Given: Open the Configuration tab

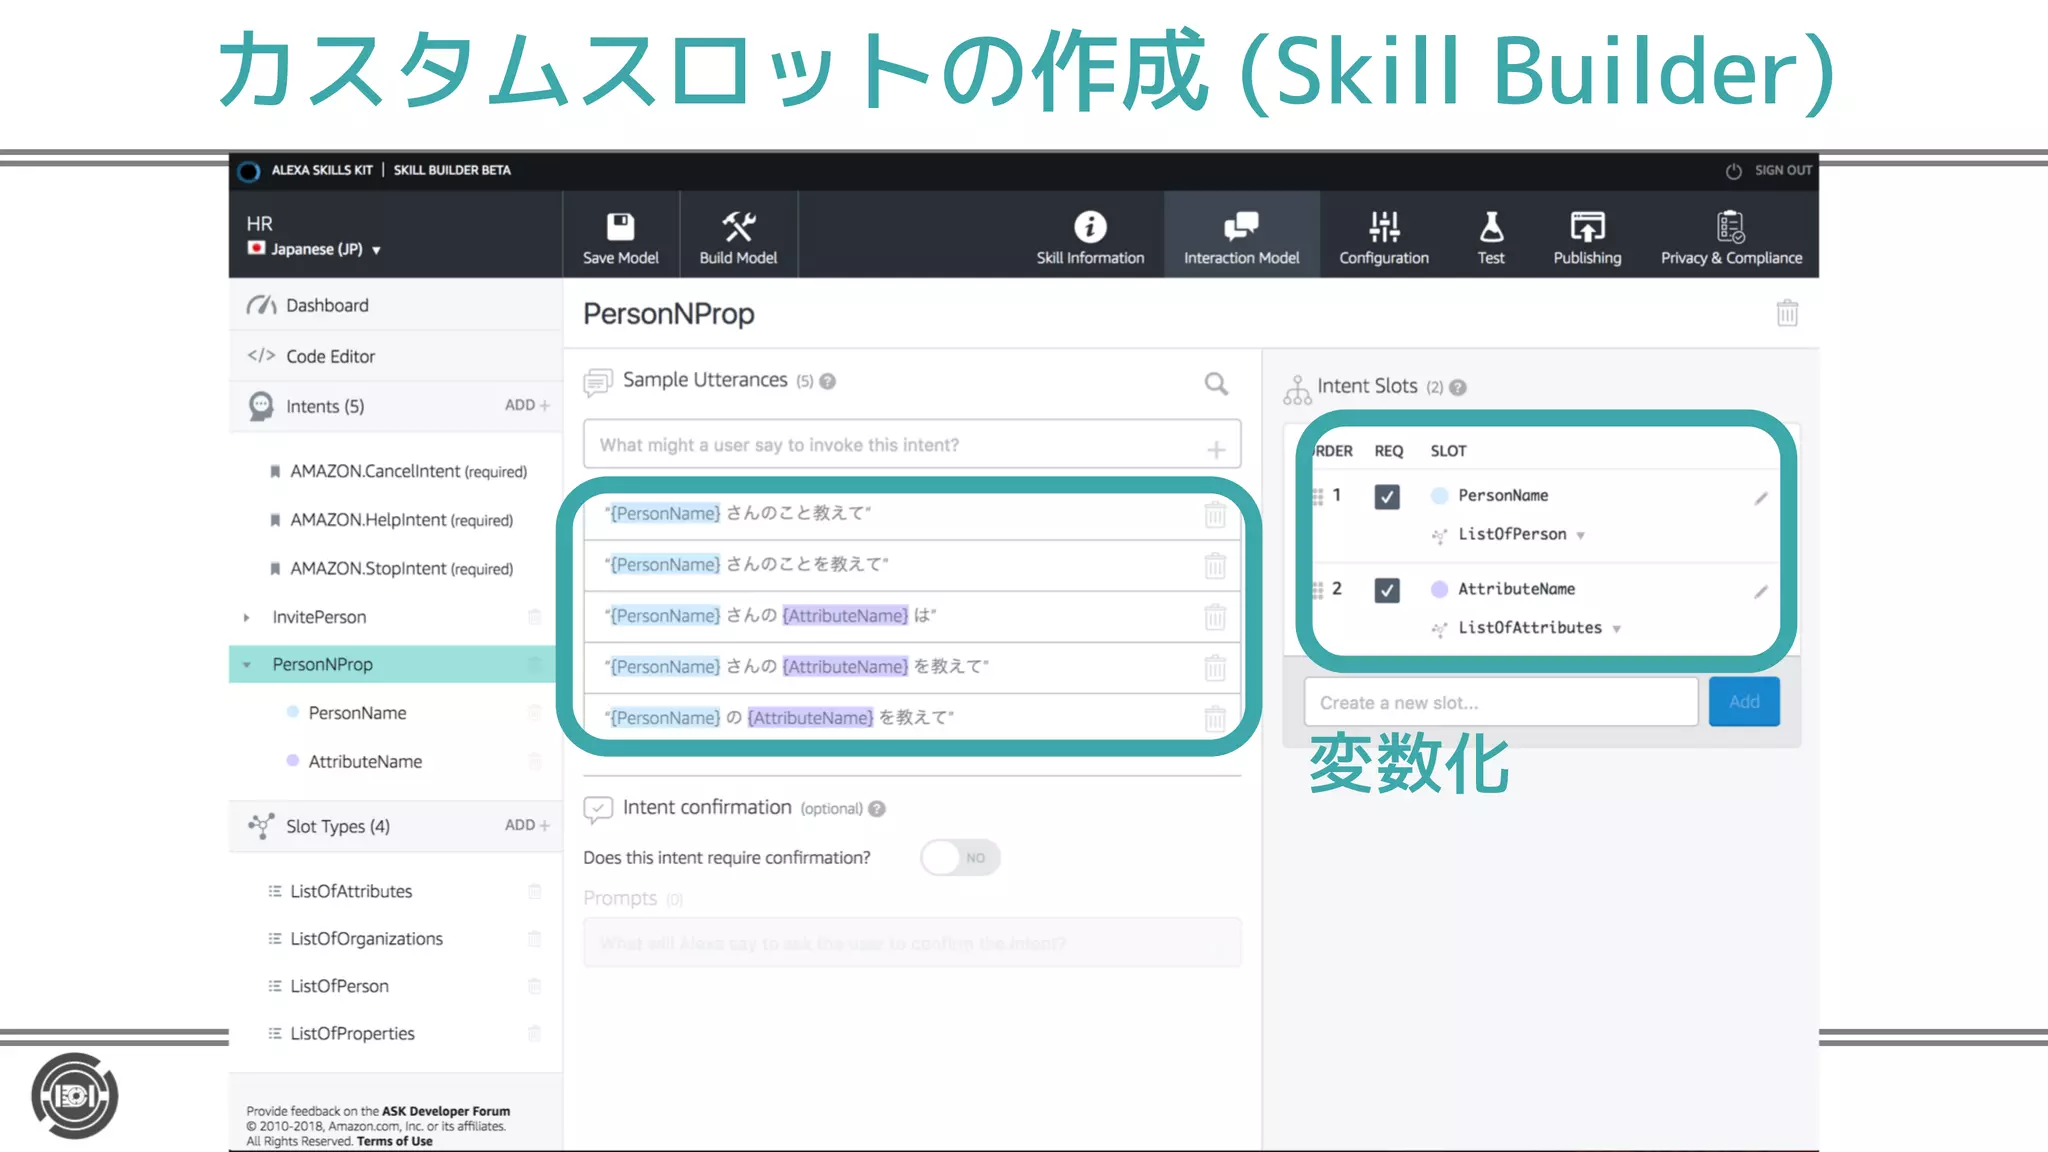Looking at the screenshot, I should 1384,238.
